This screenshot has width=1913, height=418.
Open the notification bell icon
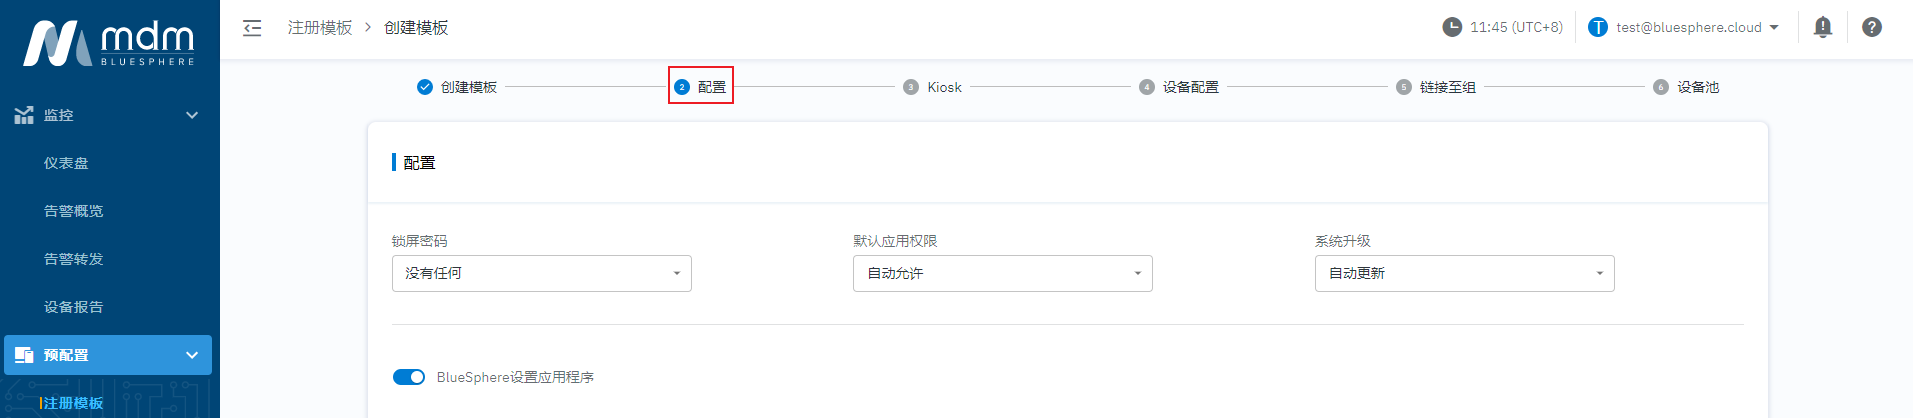(1823, 27)
